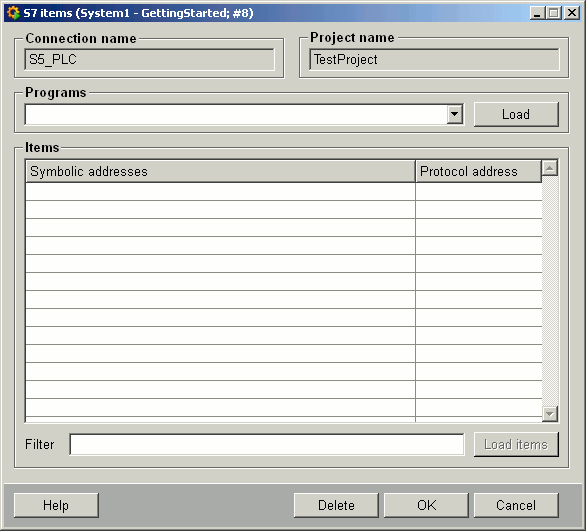Click inside the Programs combo box field

pyautogui.click(x=236, y=114)
